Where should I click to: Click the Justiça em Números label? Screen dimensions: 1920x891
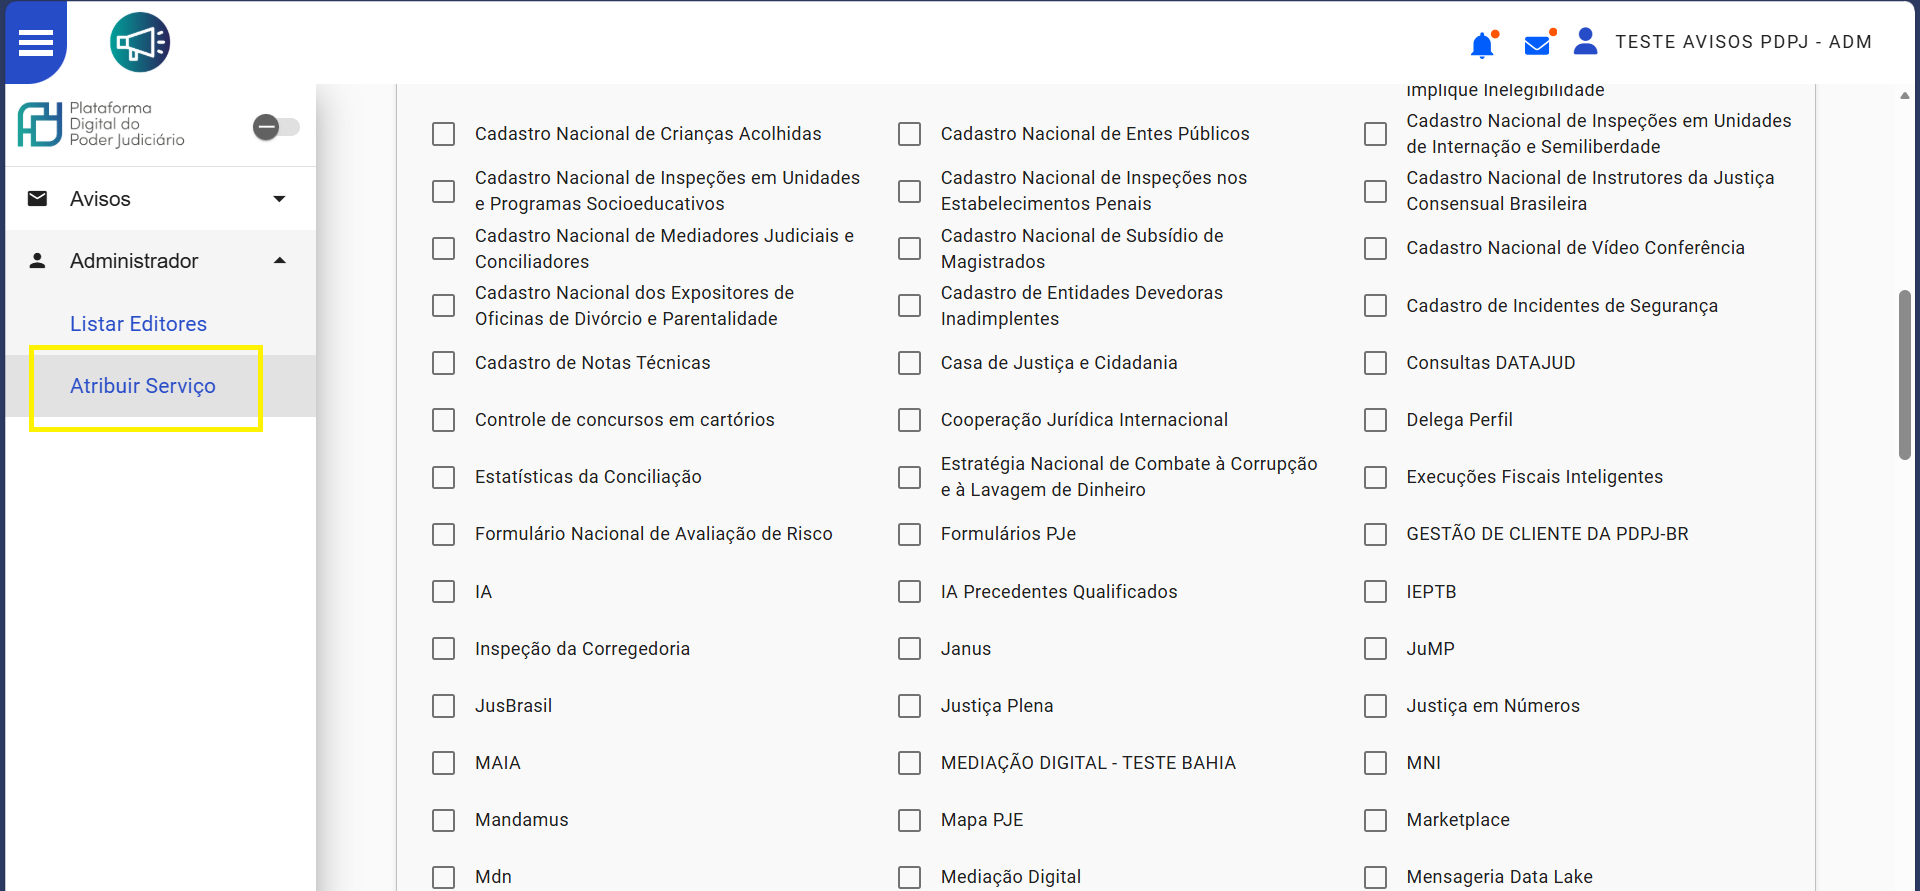coord(1493,706)
